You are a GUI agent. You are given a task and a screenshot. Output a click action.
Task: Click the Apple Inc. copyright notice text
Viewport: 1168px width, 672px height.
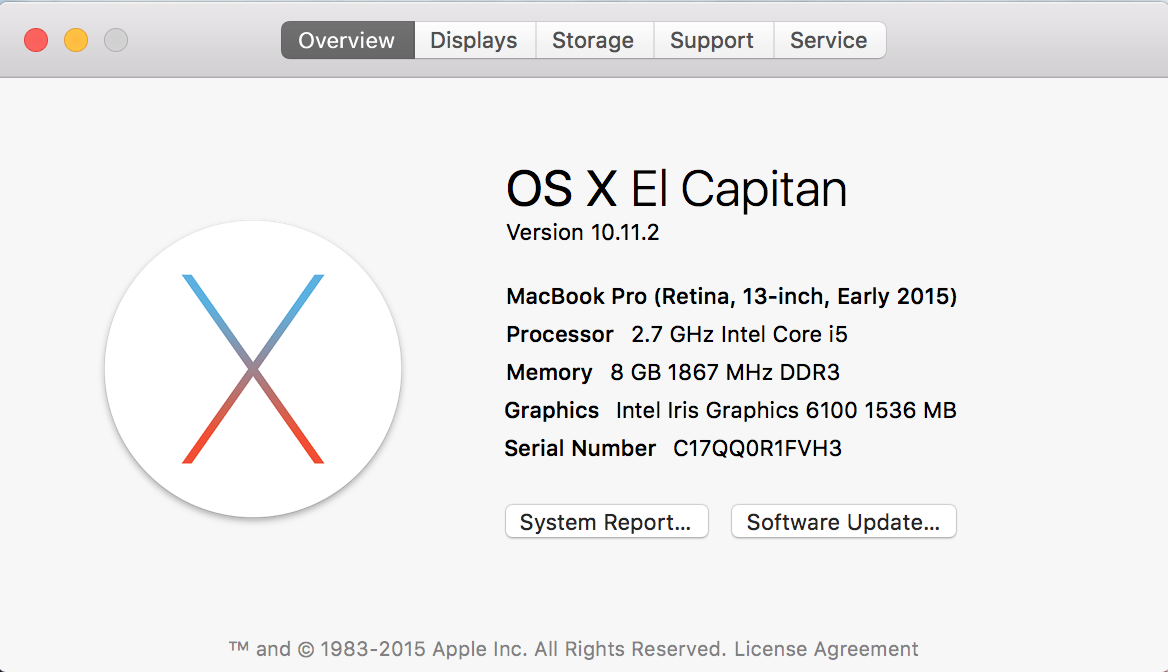[x=478, y=649]
